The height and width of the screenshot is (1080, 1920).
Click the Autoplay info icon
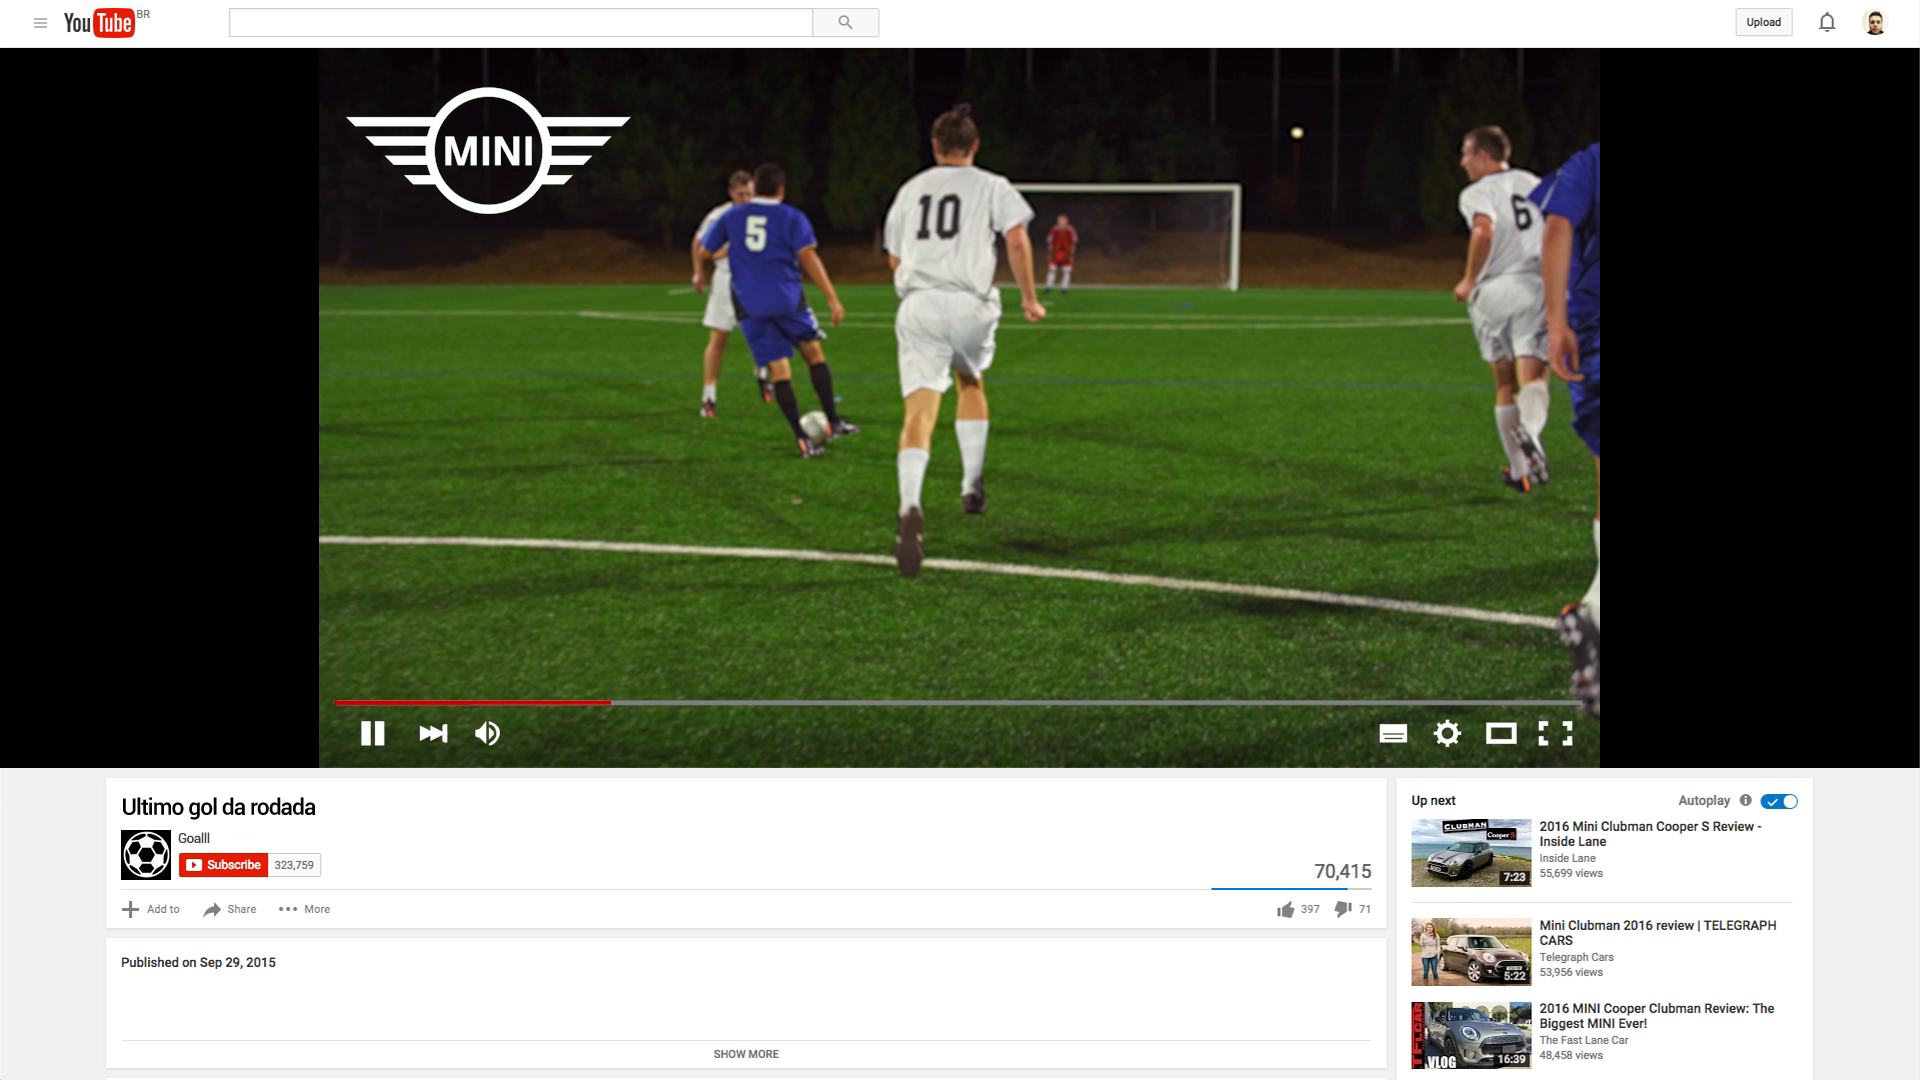click(x=1746, y=800)
